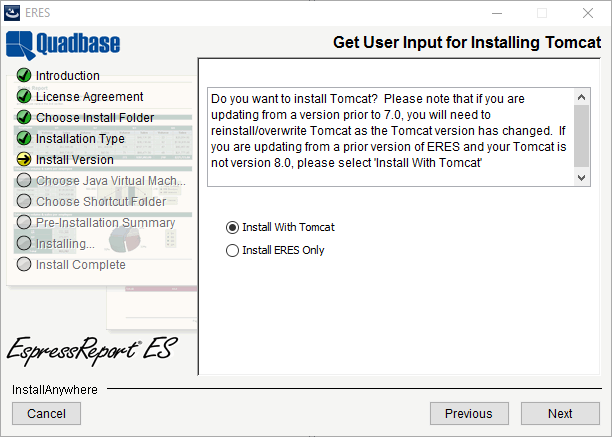Click the EspressReport ES logo
The image size is (612, 437).
[92, 351]
